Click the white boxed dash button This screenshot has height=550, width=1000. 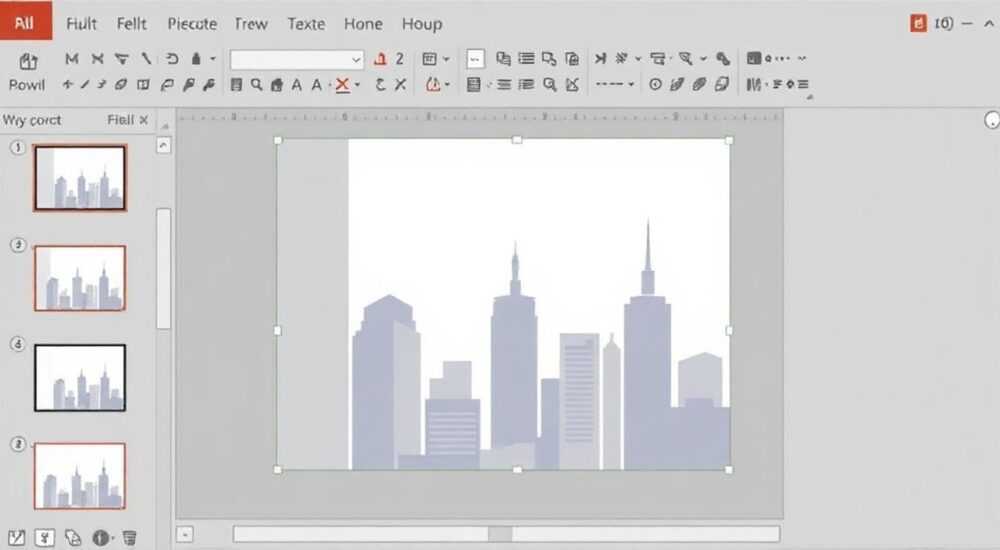[475, 59]
